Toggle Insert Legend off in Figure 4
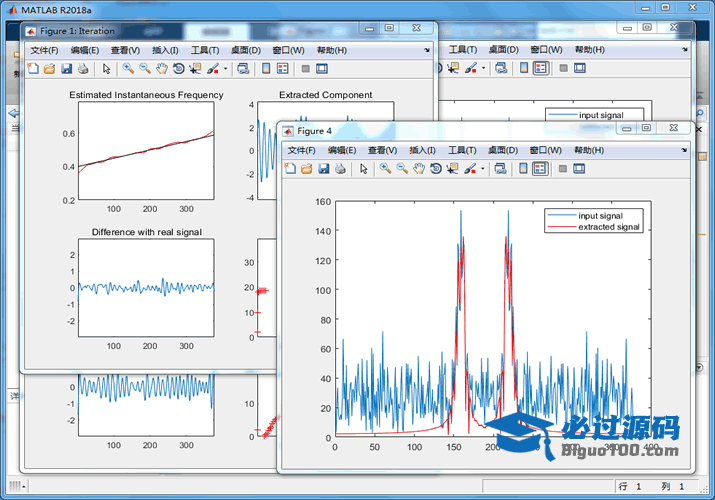Image resolution: width=715 pixels, height=500 pixels. coord(540,169)
